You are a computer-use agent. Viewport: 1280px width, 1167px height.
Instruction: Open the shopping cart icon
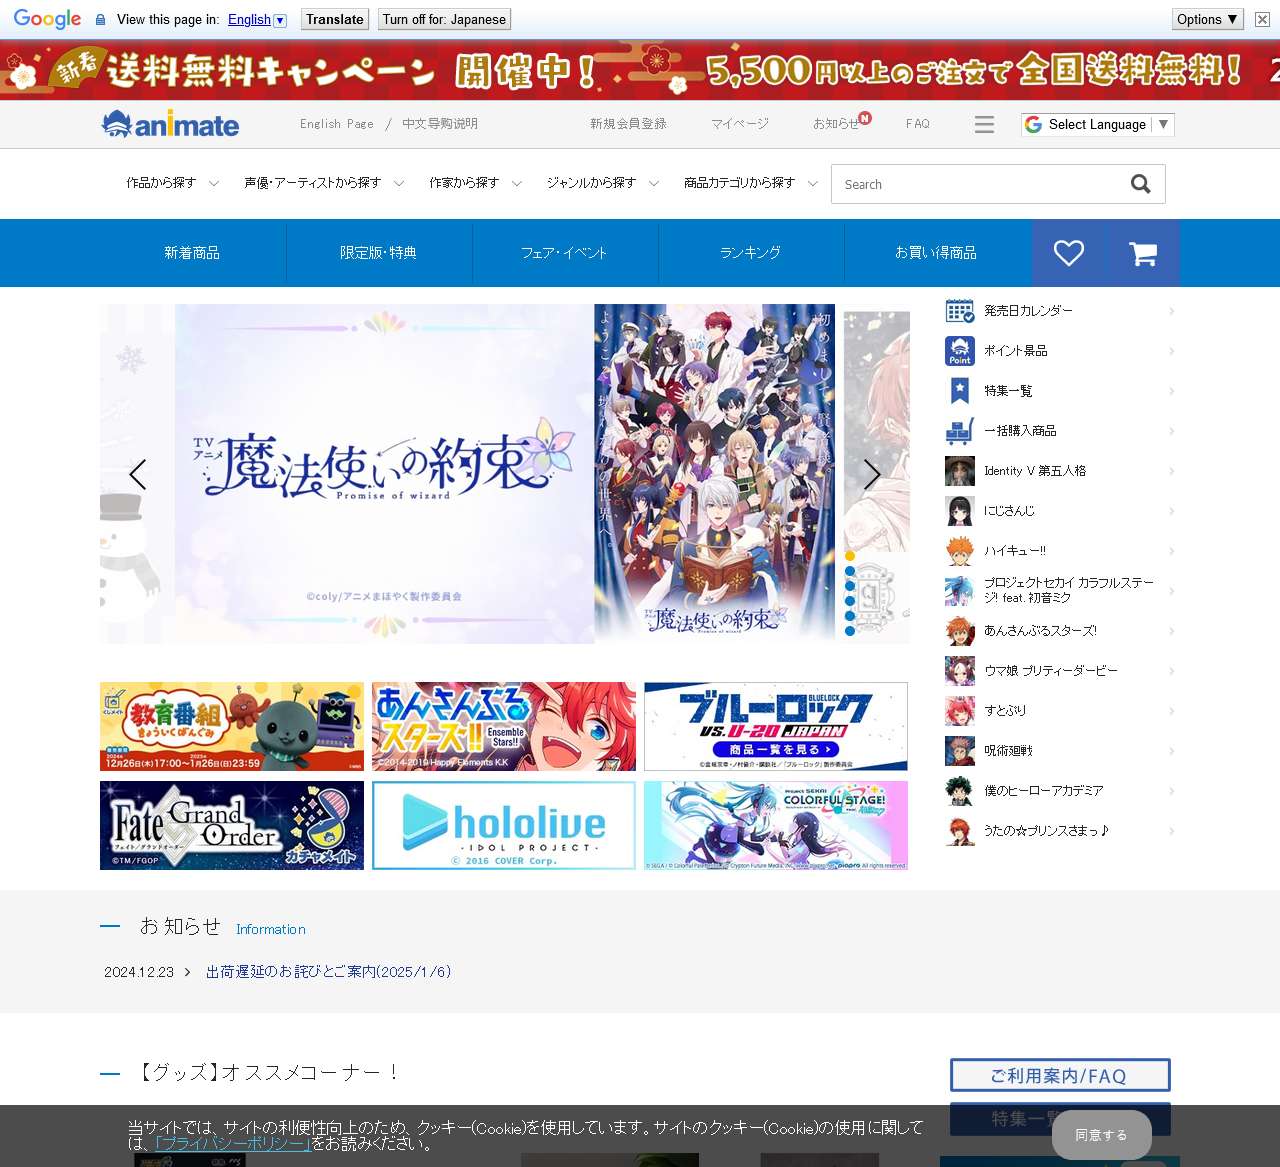click(1143, 253)
